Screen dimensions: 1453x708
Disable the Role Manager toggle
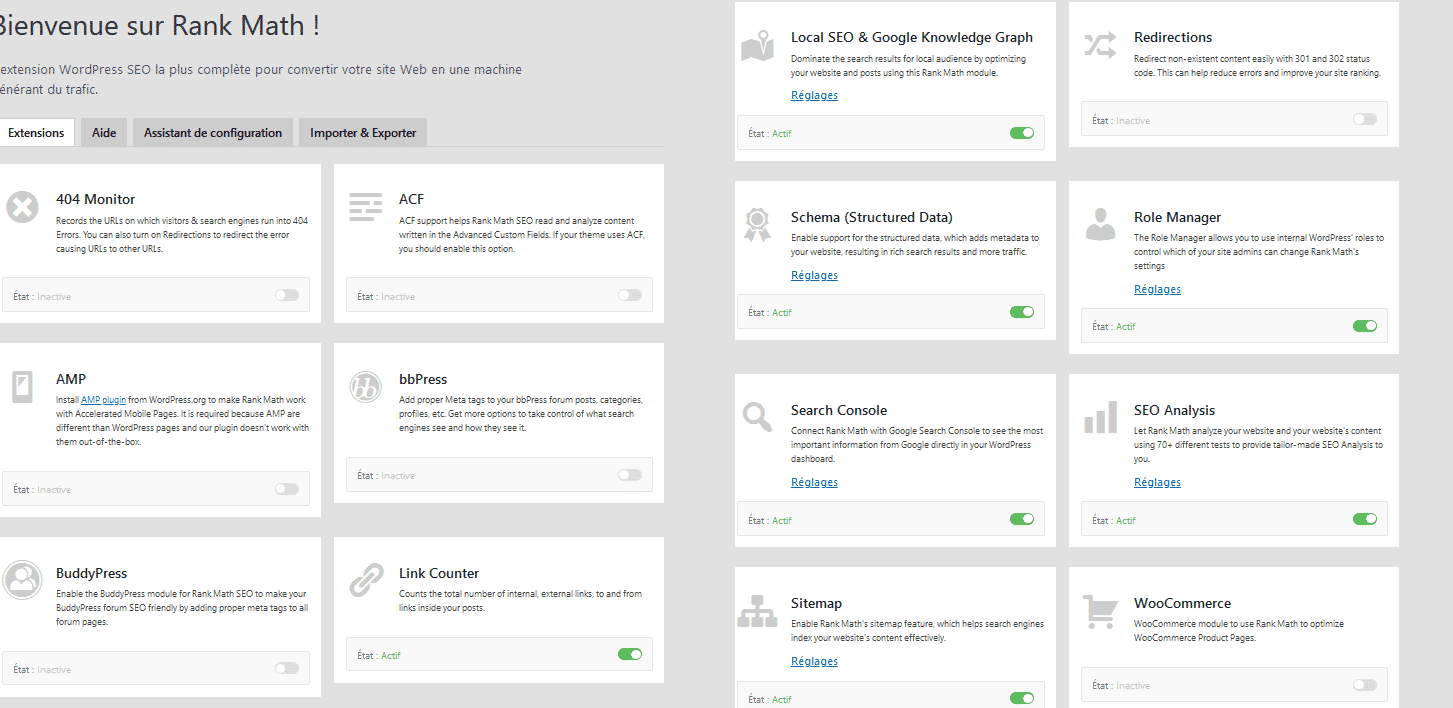pyautogui.click(x=1364, y=326)
